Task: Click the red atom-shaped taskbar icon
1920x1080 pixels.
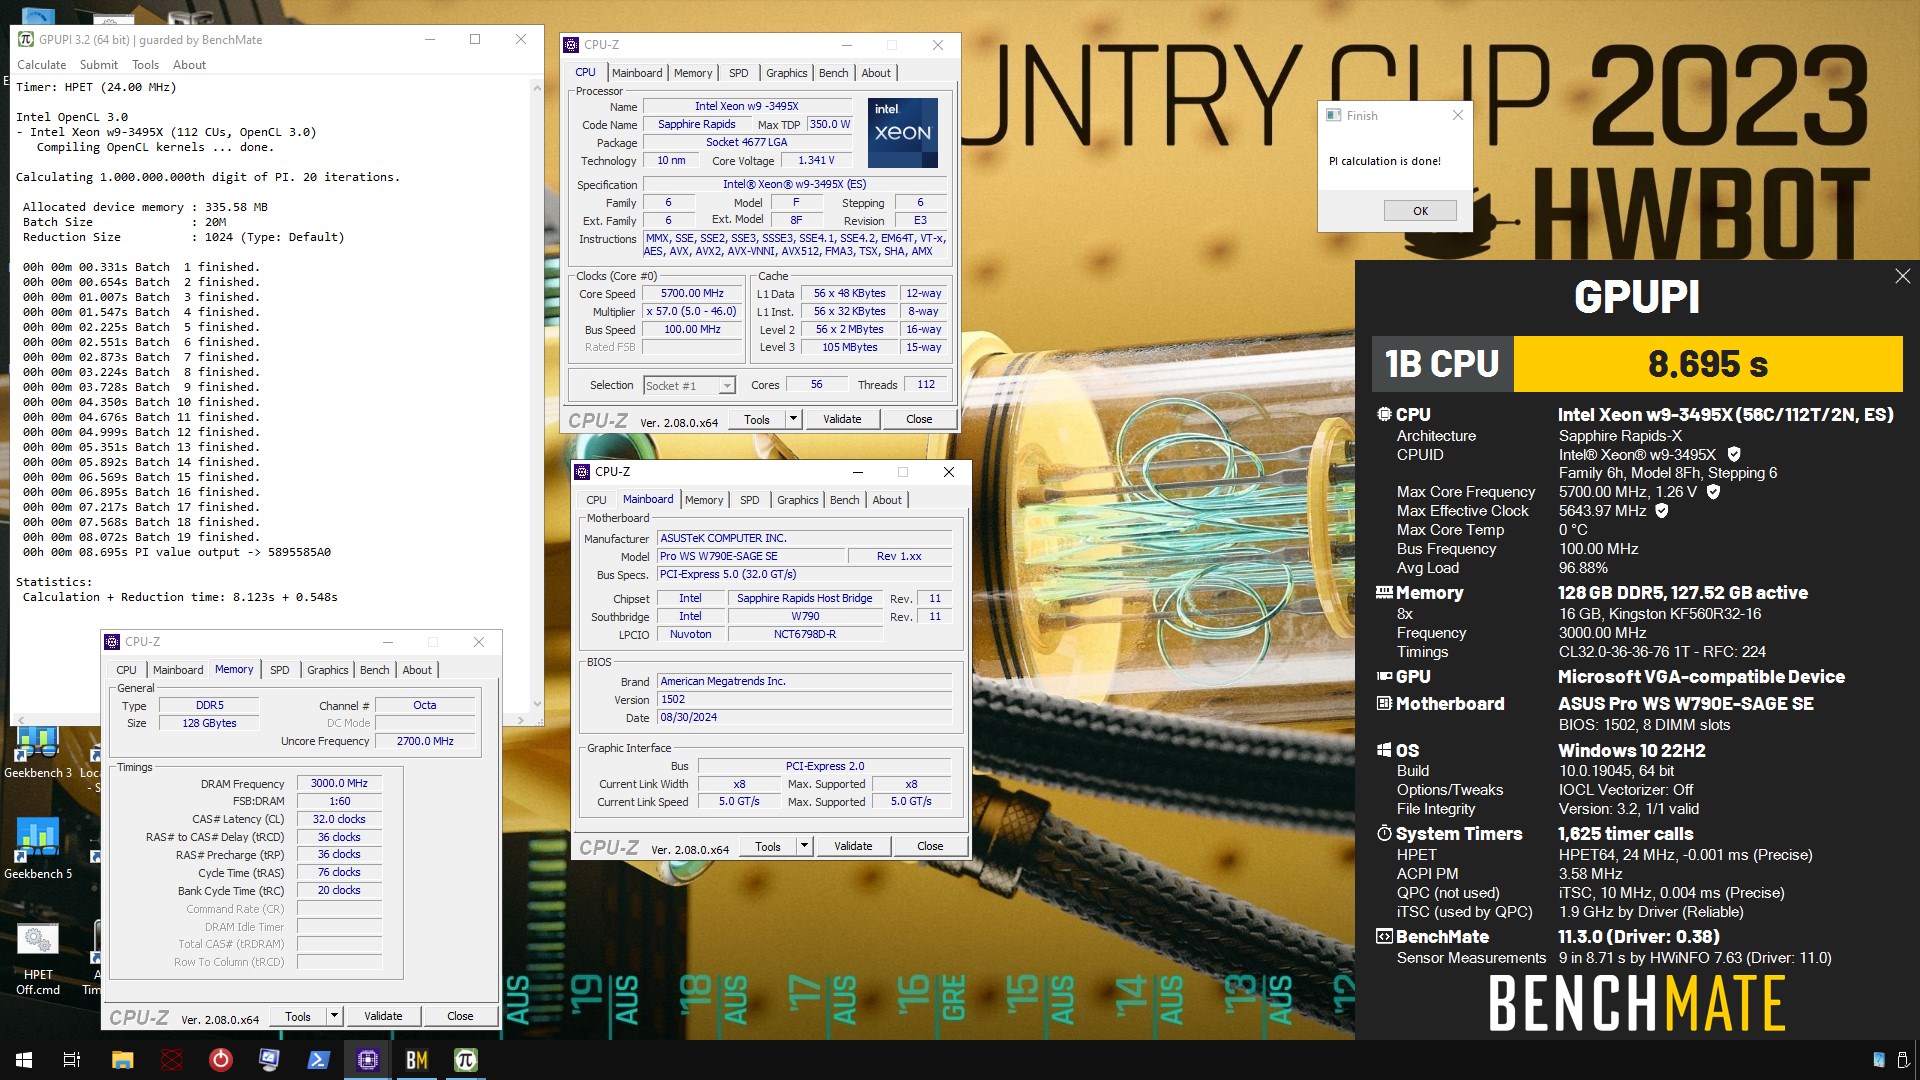Action: point(172,1060)
